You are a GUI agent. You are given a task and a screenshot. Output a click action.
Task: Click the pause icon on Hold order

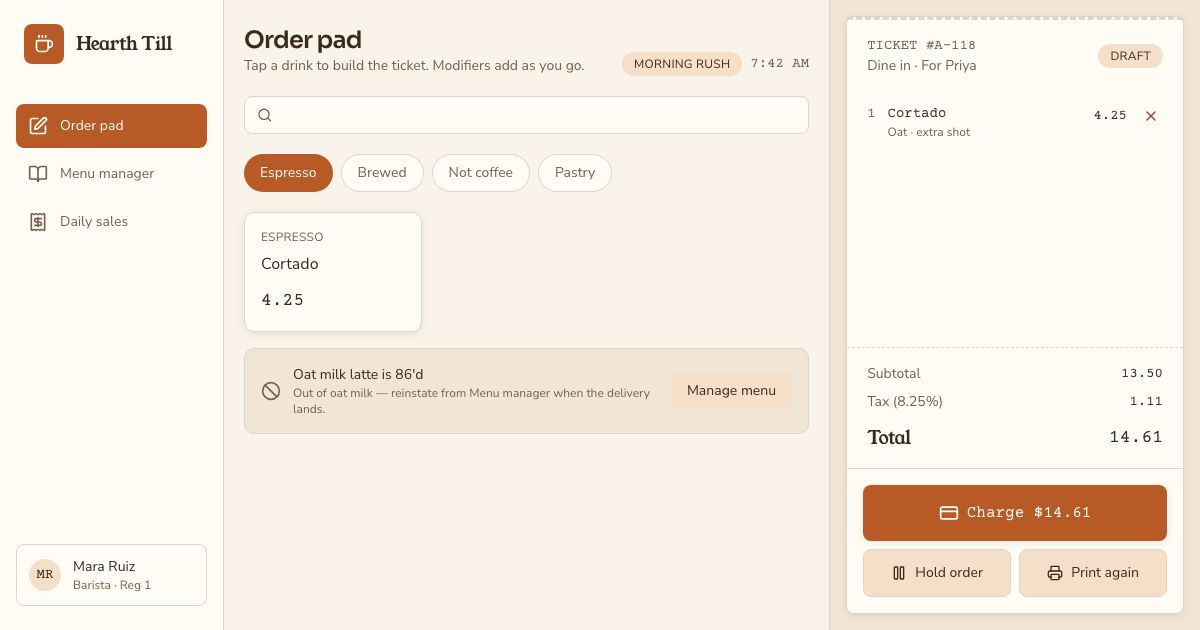point(899,573)
